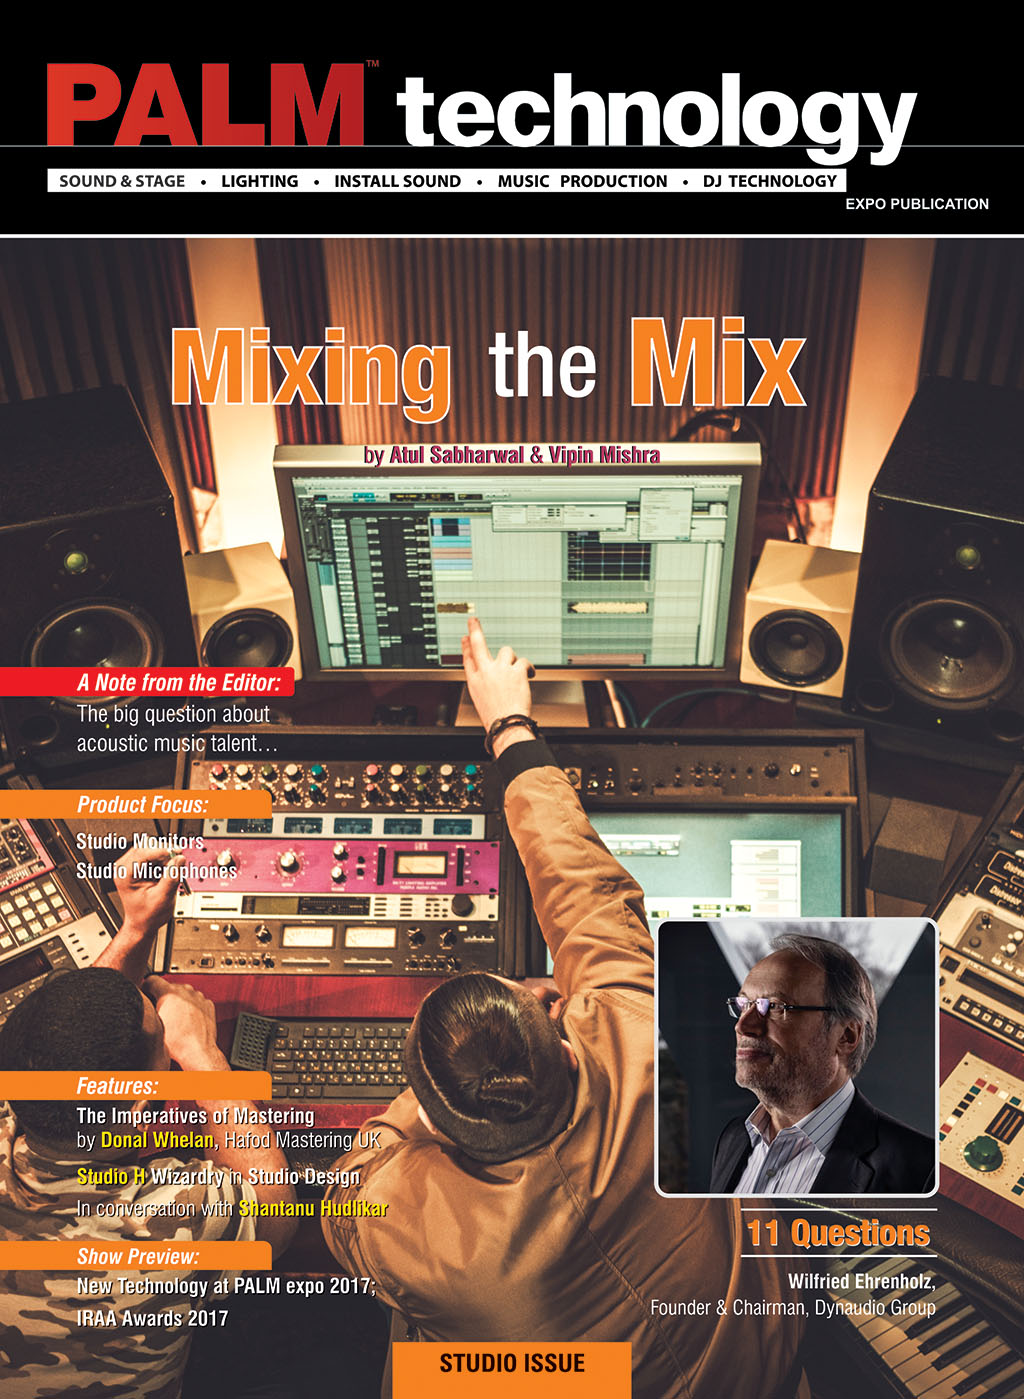Screen dimensions: 1024x1399
Task: Click 'Wilfried Ehrenholz,' name text
Action: [862, 1281]
